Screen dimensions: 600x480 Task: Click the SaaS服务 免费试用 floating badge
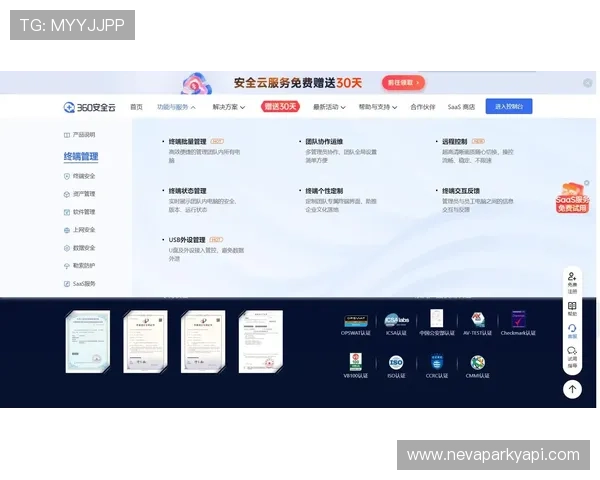click(572, 198)
